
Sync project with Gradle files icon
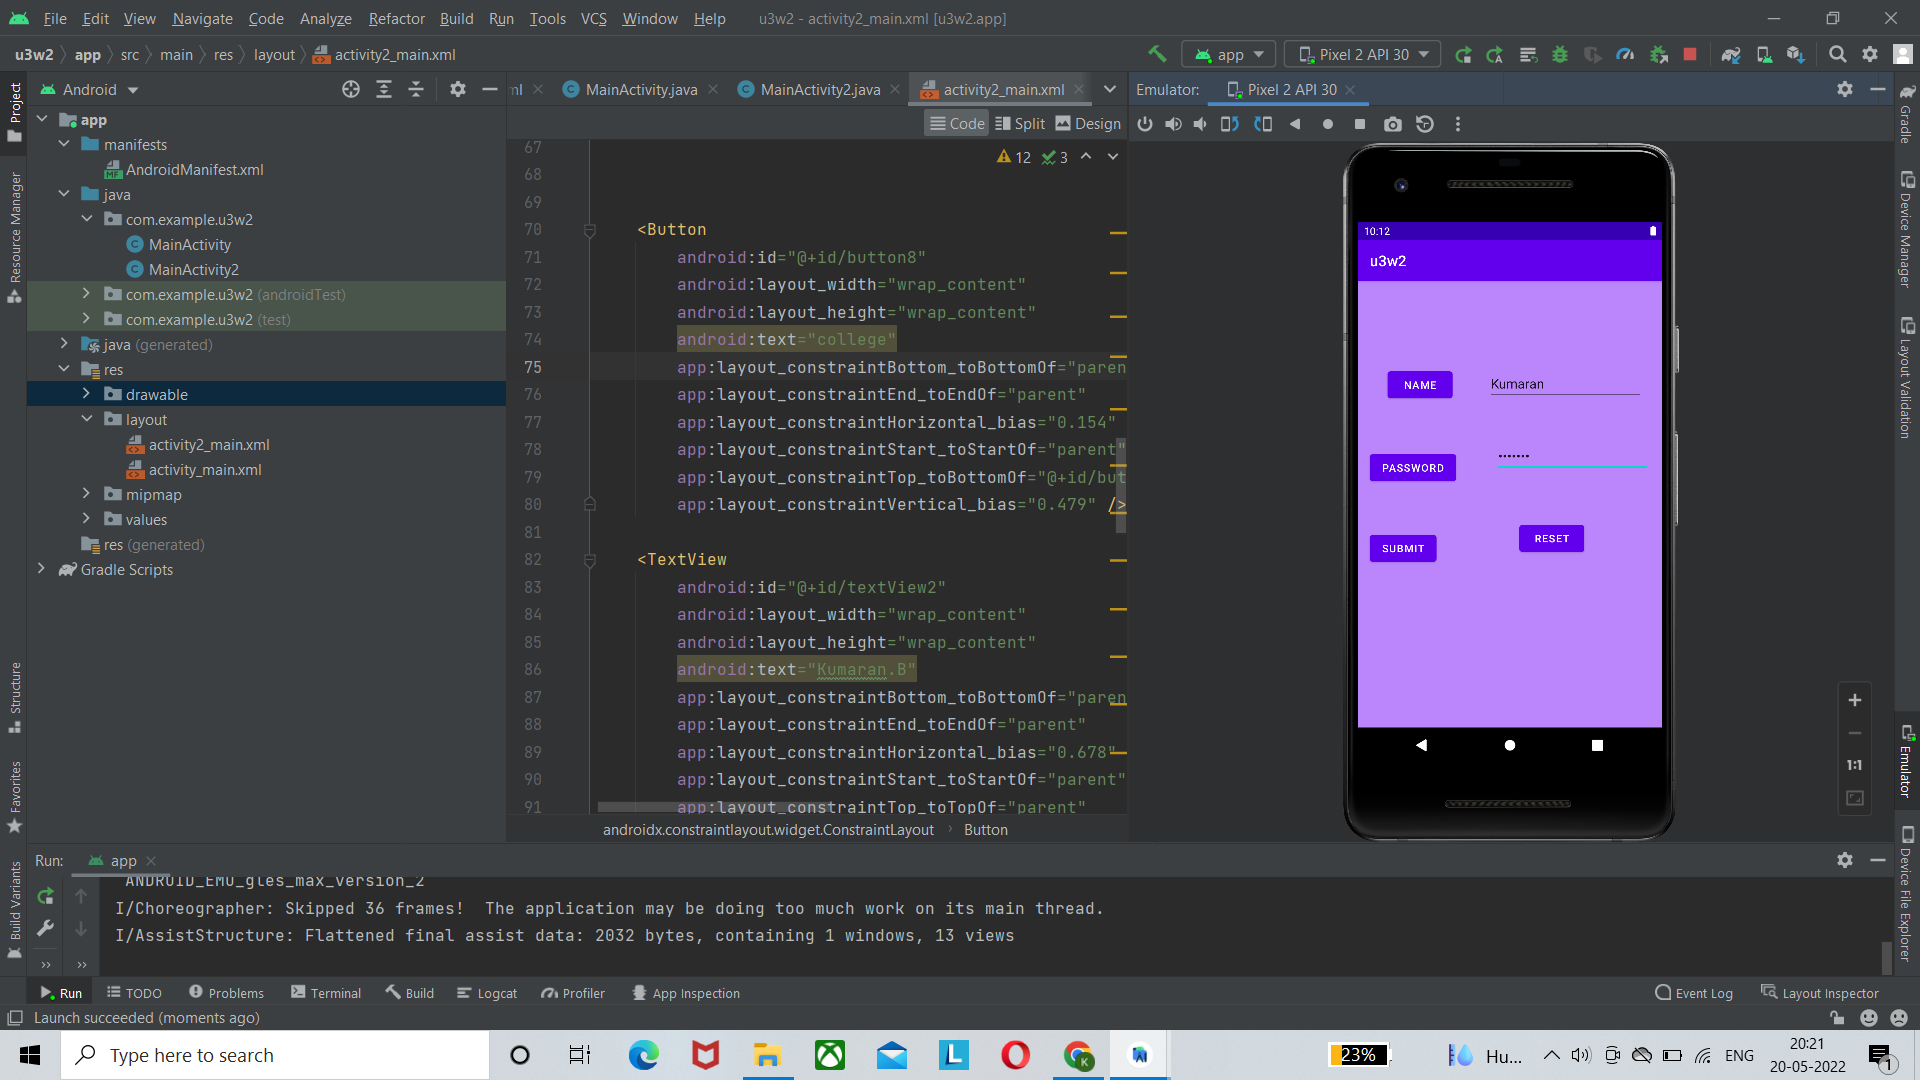[x=1731, y=54]
